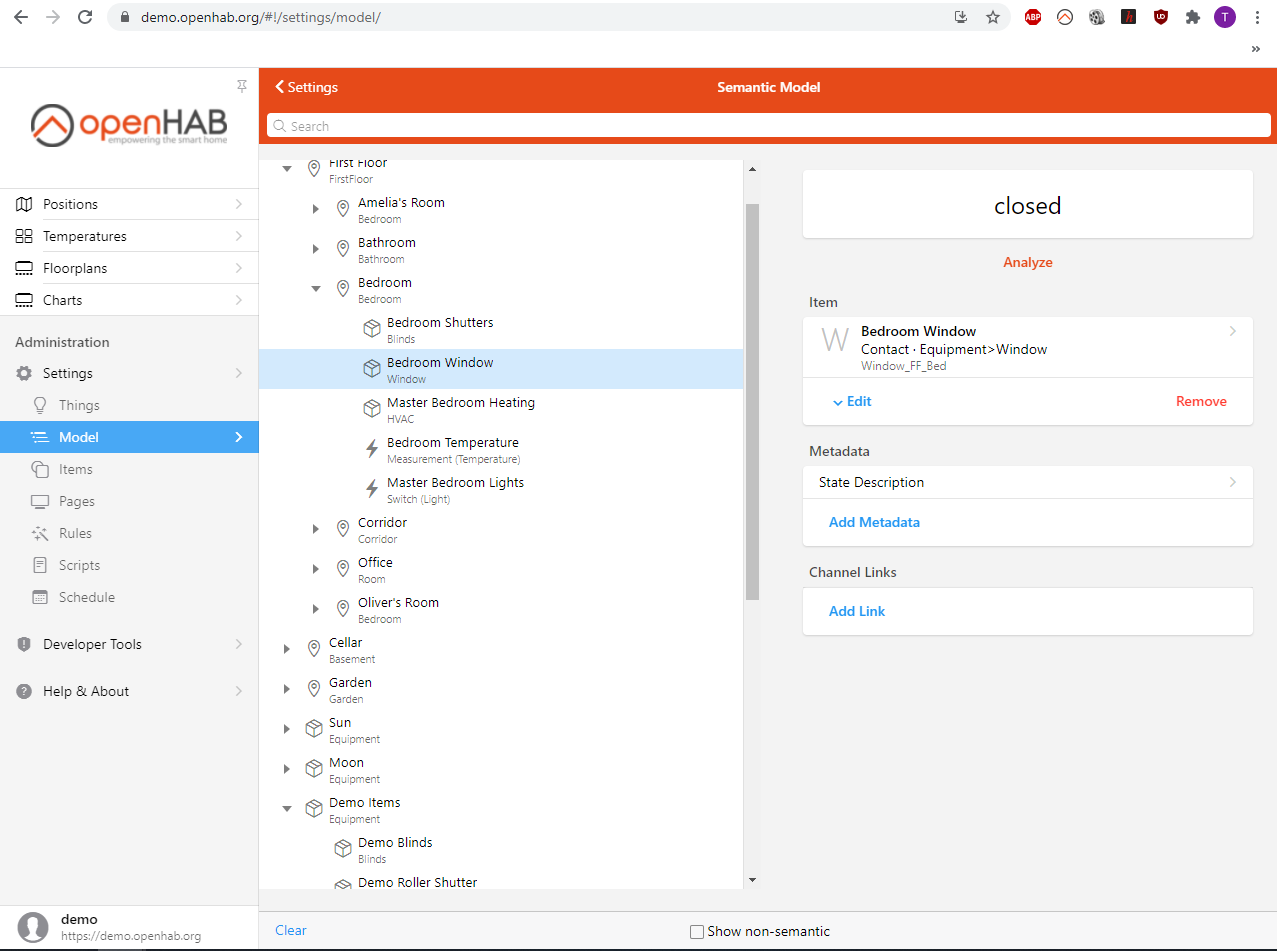Click the bookmark star icon in address bar
1277x951 pixels.
click(992, 17)
